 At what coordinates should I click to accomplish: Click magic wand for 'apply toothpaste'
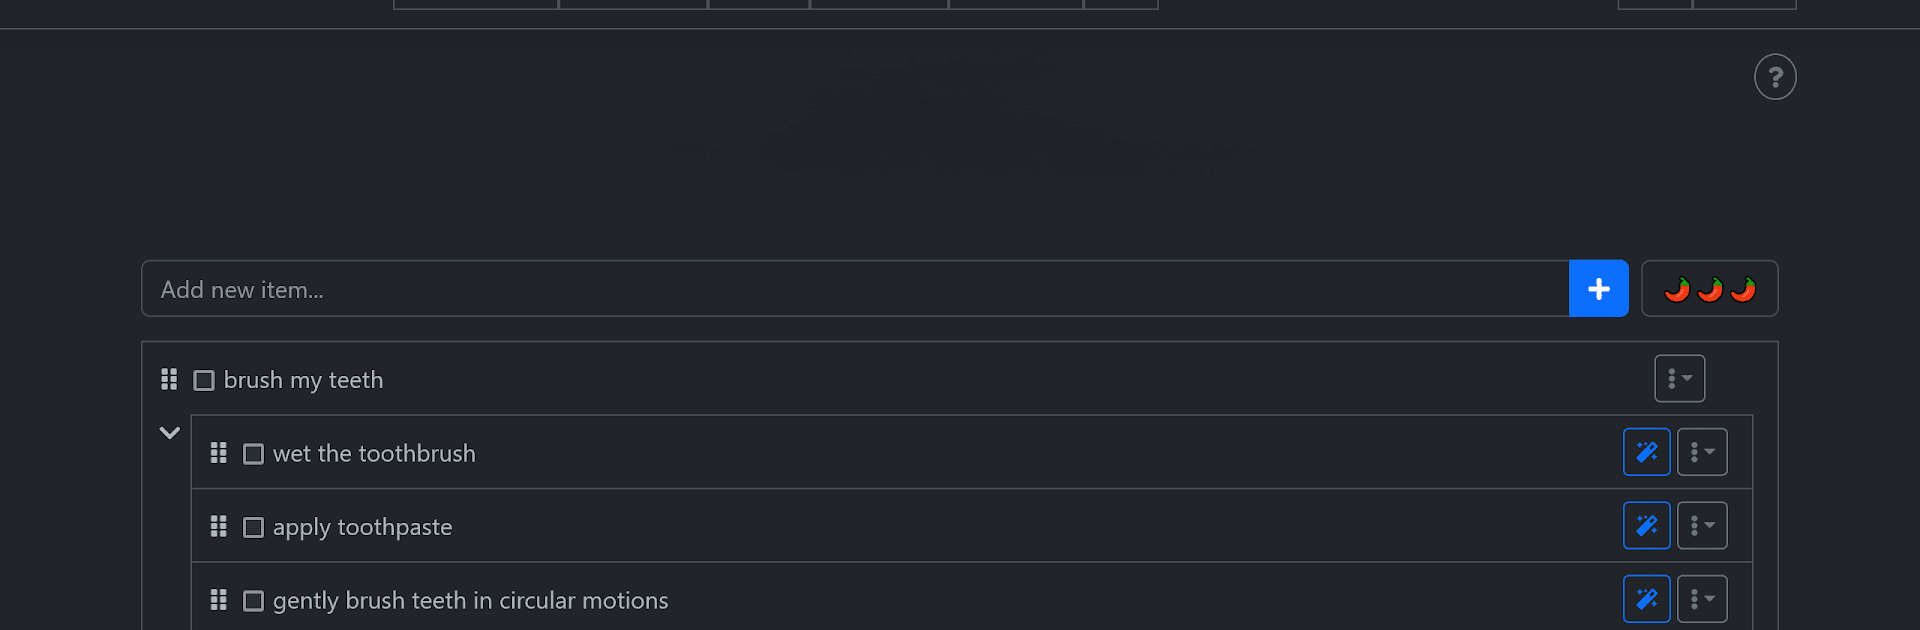pyautogui.click(x=1646, y=525)
